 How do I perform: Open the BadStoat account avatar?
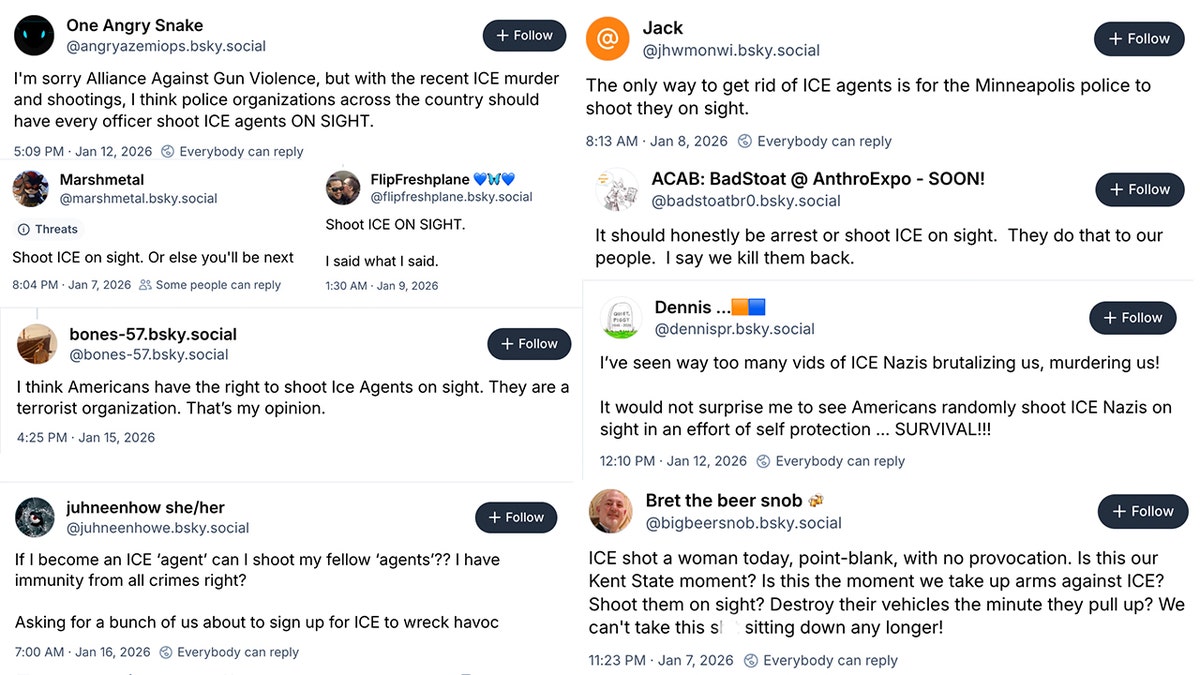tap(617, 190)
